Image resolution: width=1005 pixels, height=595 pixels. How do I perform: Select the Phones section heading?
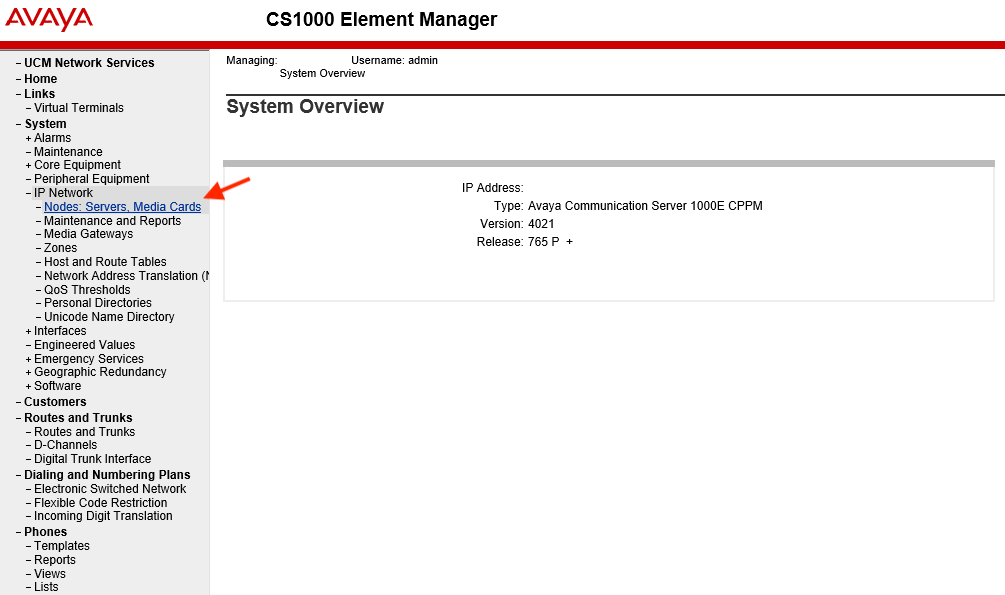[x=46, y=532]
